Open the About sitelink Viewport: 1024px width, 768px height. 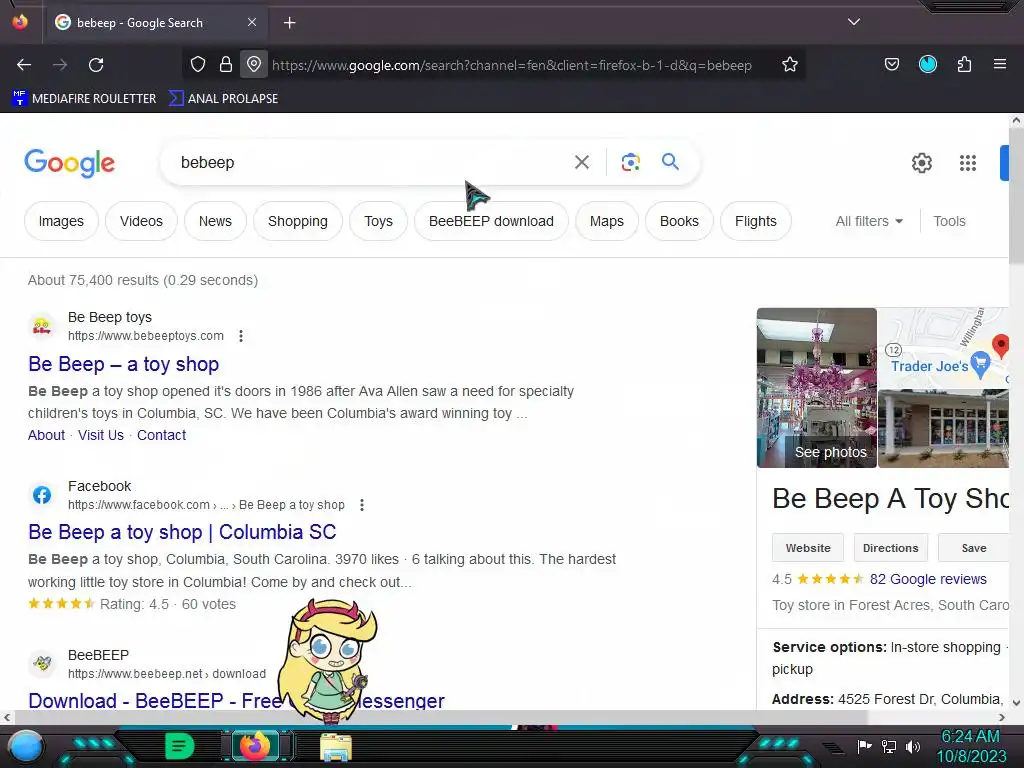[46, 435]
